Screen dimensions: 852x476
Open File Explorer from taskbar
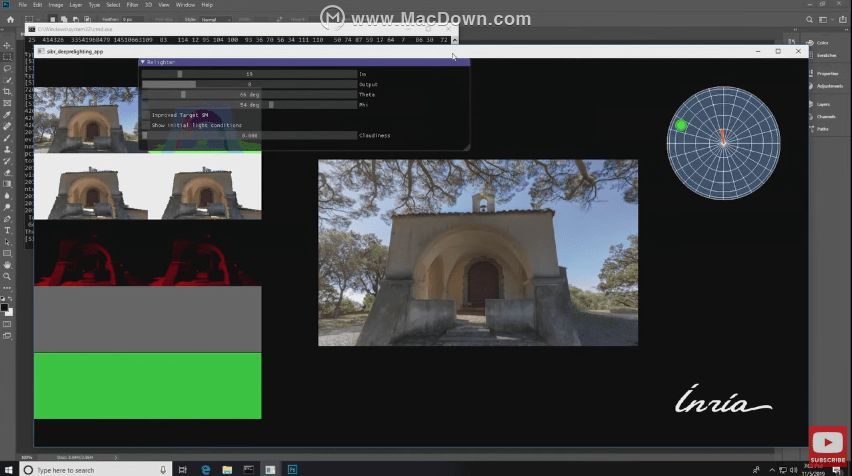227,469
